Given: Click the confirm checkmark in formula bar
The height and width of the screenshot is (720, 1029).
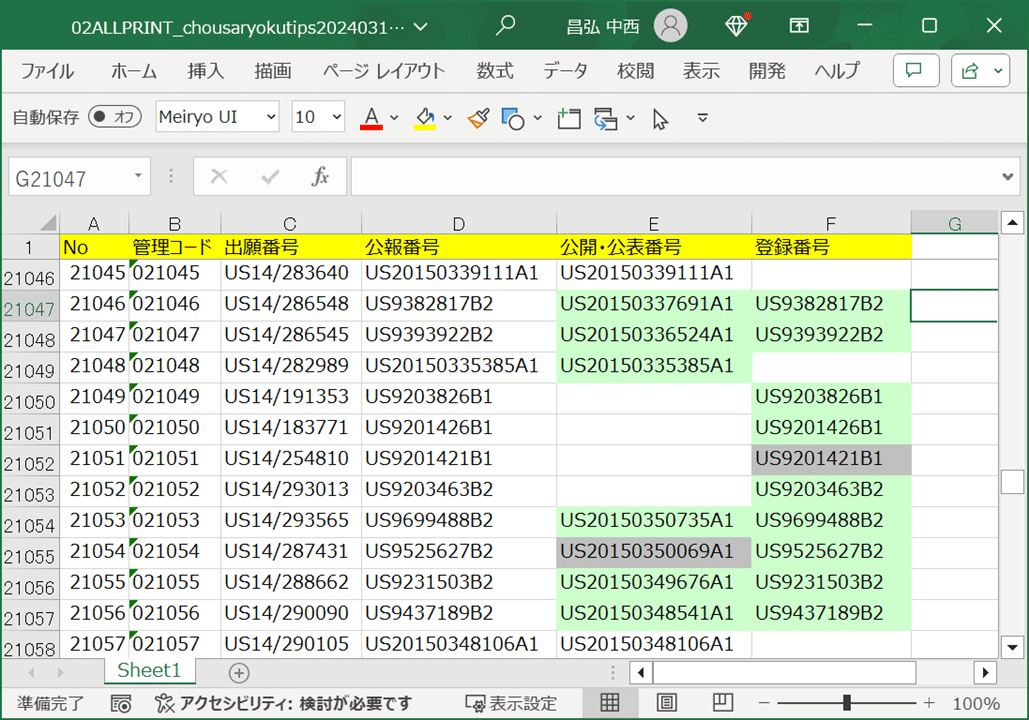Looking at the screenshot, I should [x=270, y=176].
